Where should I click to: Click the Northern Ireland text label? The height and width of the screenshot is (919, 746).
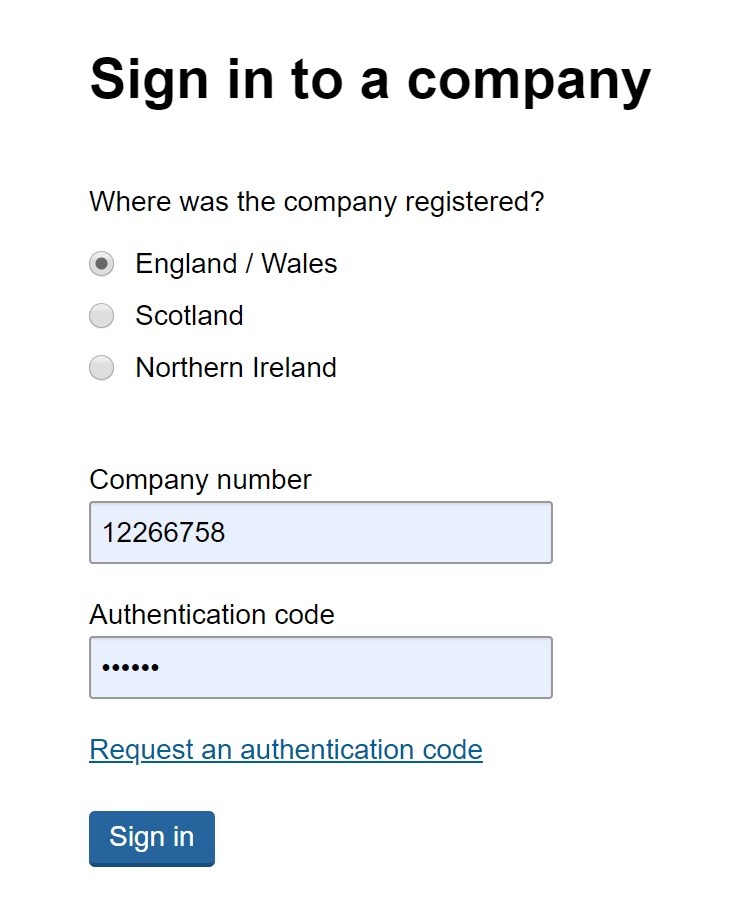(x=236, y=367)
